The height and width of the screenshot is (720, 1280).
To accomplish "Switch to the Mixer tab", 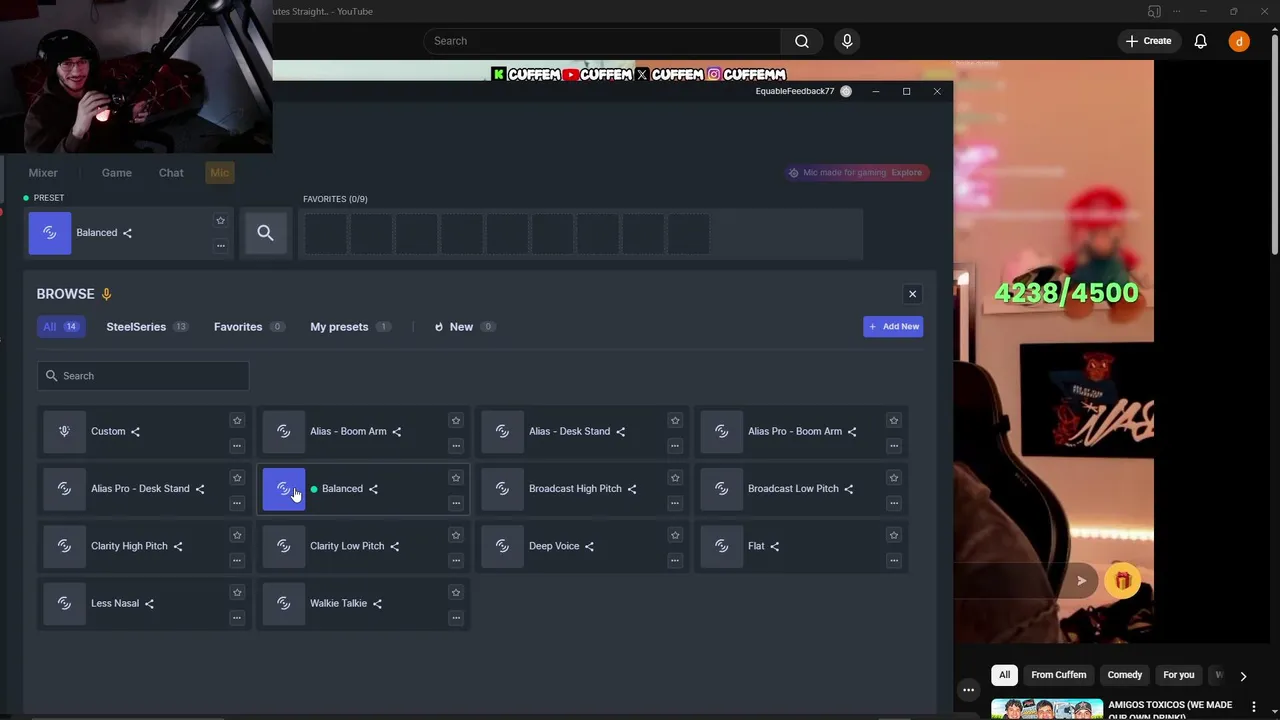I will 43,173.
